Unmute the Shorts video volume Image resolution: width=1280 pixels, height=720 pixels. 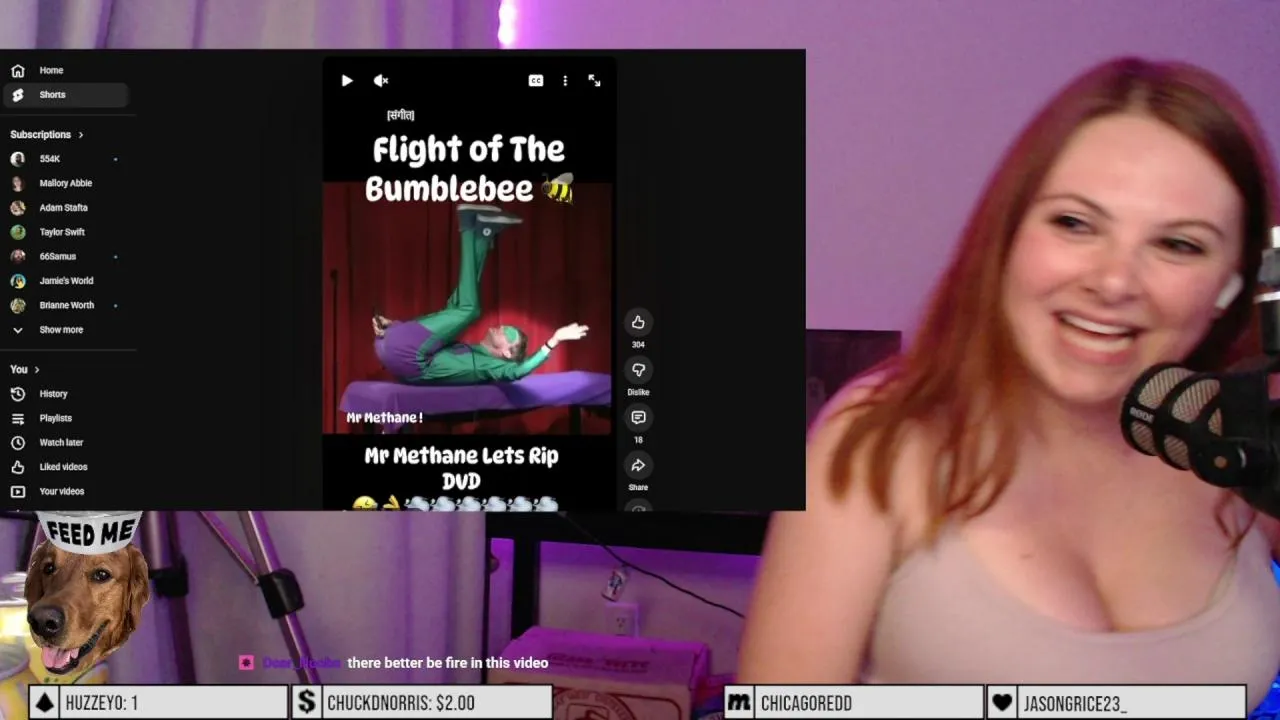coord(381,81)
